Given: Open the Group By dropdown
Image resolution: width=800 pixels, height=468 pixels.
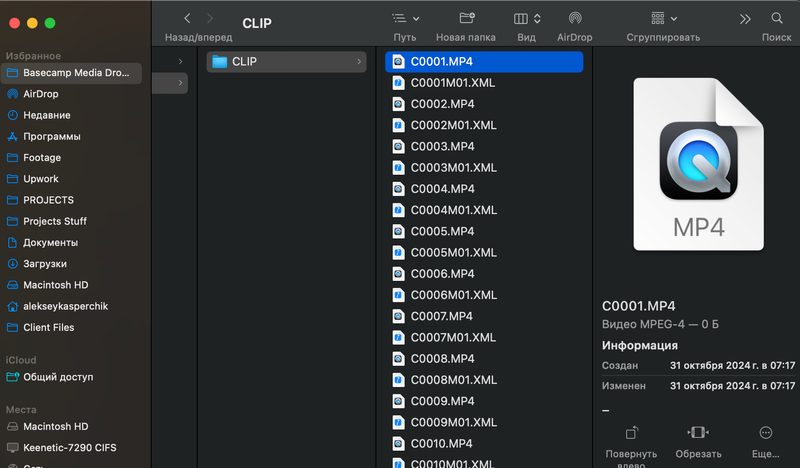Looking at the screenshot, I should (663, 18).
